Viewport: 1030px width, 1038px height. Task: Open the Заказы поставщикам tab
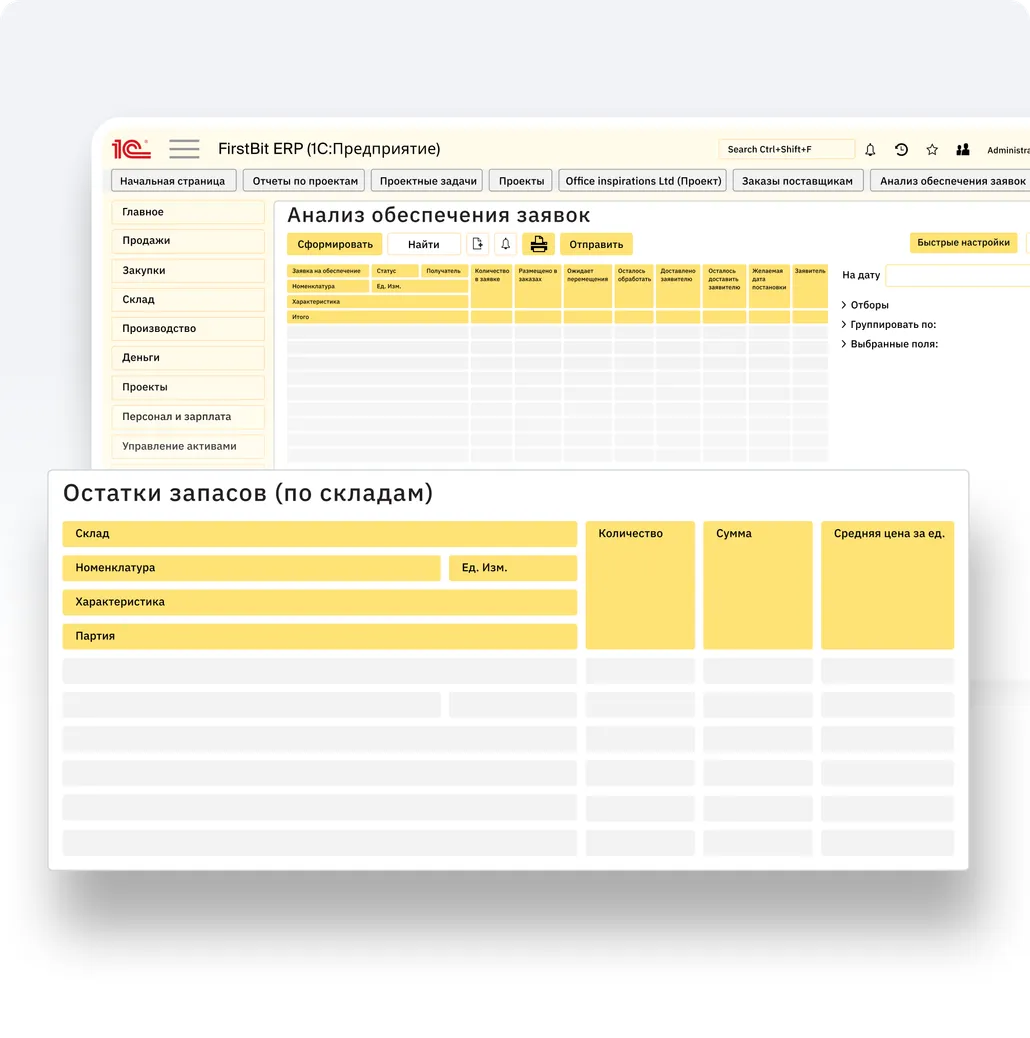point(797,181)
